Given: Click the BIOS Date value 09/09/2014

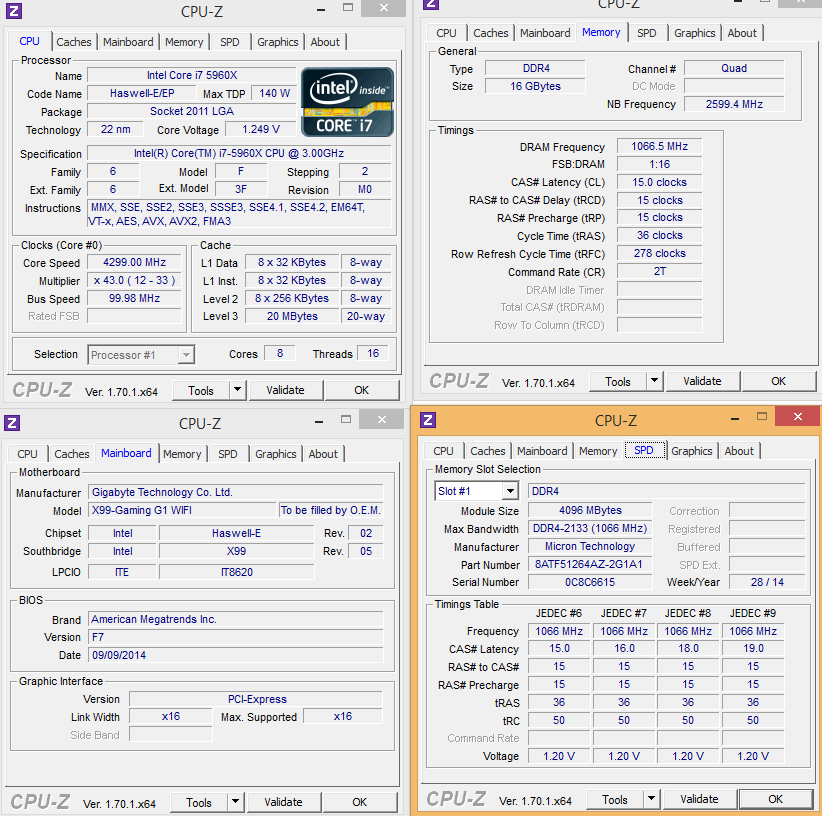Looking at the screenshot, I should [x=235, y=655].
